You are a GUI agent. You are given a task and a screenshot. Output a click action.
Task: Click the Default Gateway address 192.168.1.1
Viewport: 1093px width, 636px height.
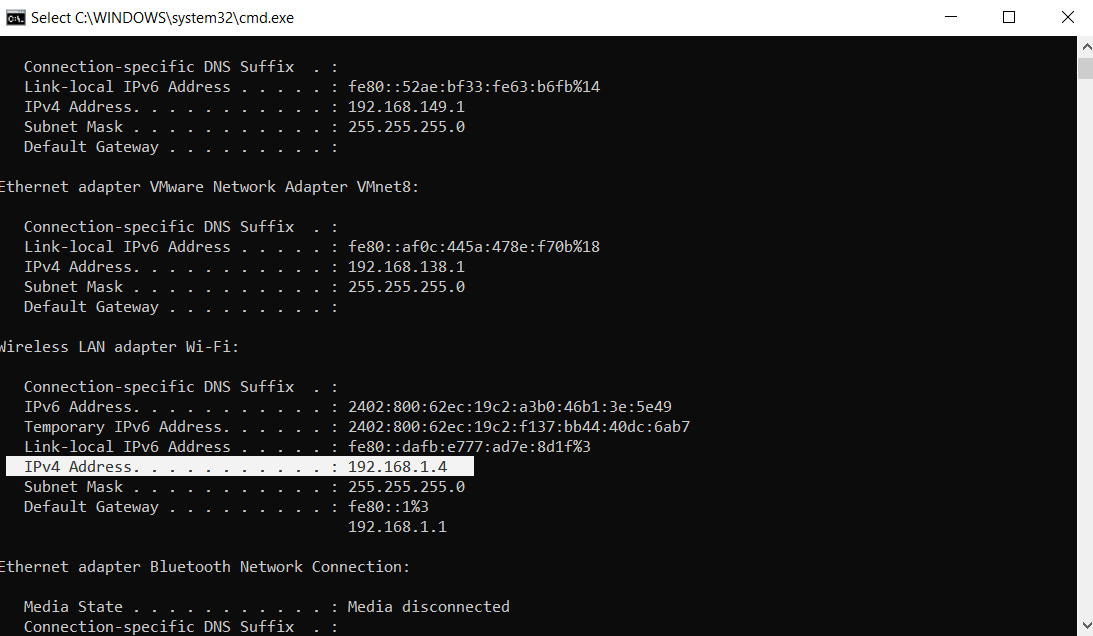coord(397,526)
